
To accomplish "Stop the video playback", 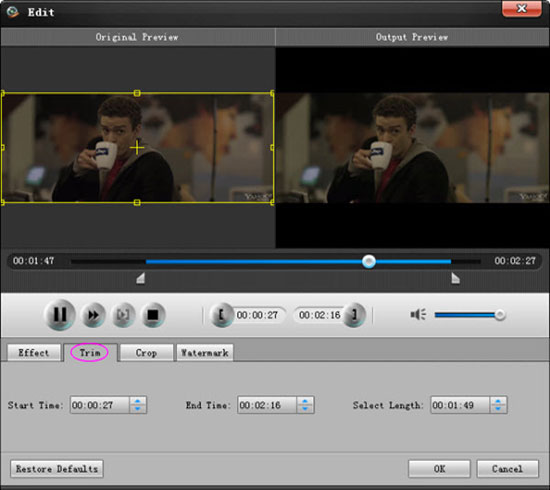I will [x=153, y=315].
